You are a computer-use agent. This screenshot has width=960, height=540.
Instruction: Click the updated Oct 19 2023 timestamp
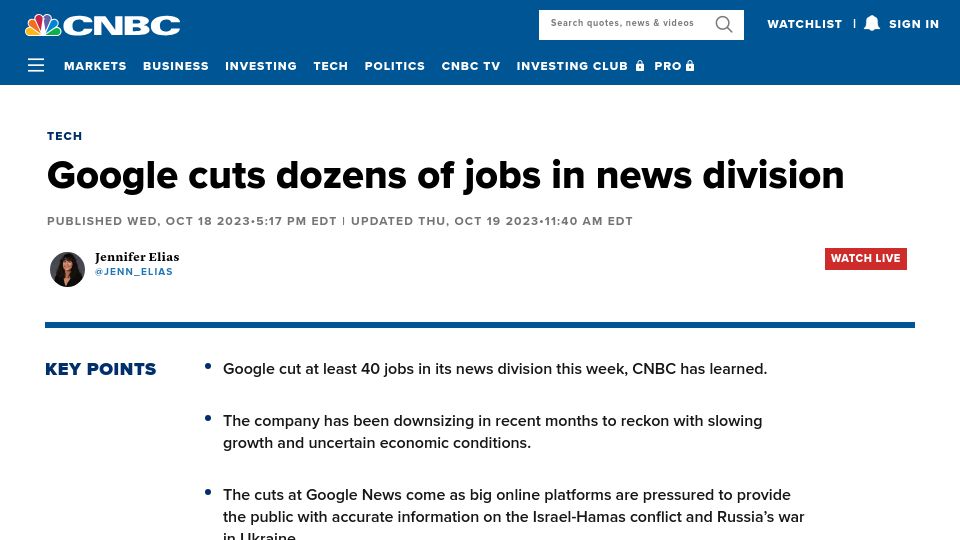(492, 221)
